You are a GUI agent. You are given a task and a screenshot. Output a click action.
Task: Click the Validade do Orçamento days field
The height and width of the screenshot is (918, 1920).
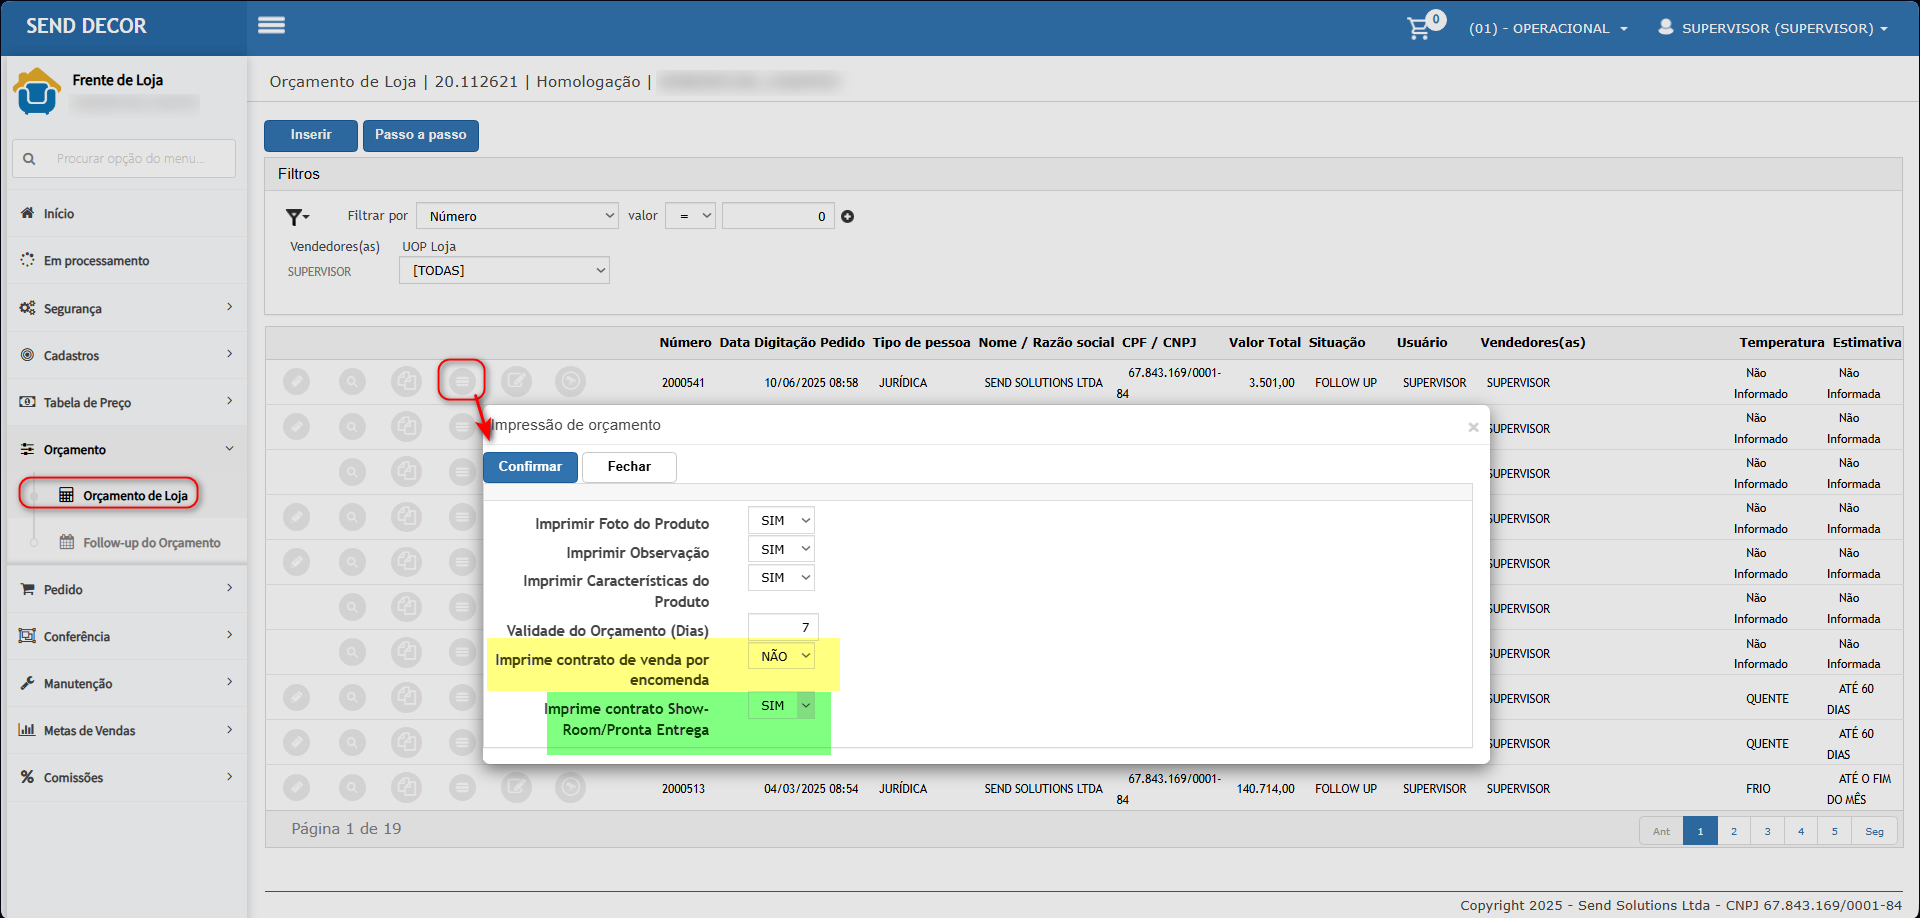pos(783,627)
